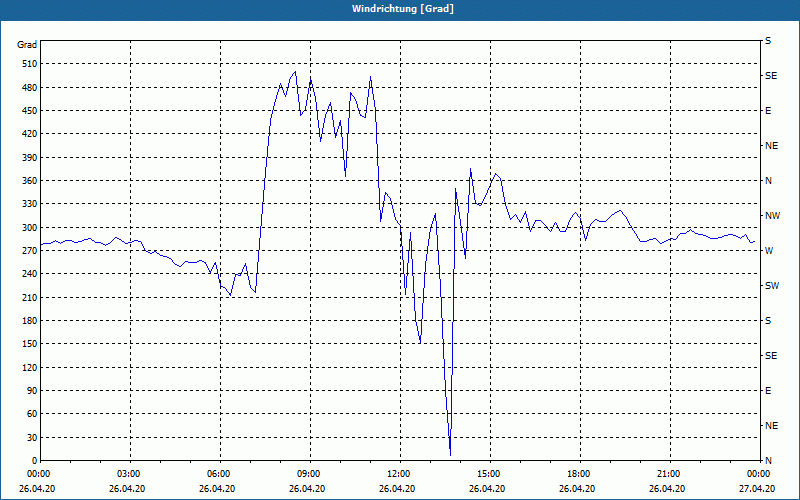Pick the 12:00 time label

click(397, 474)
